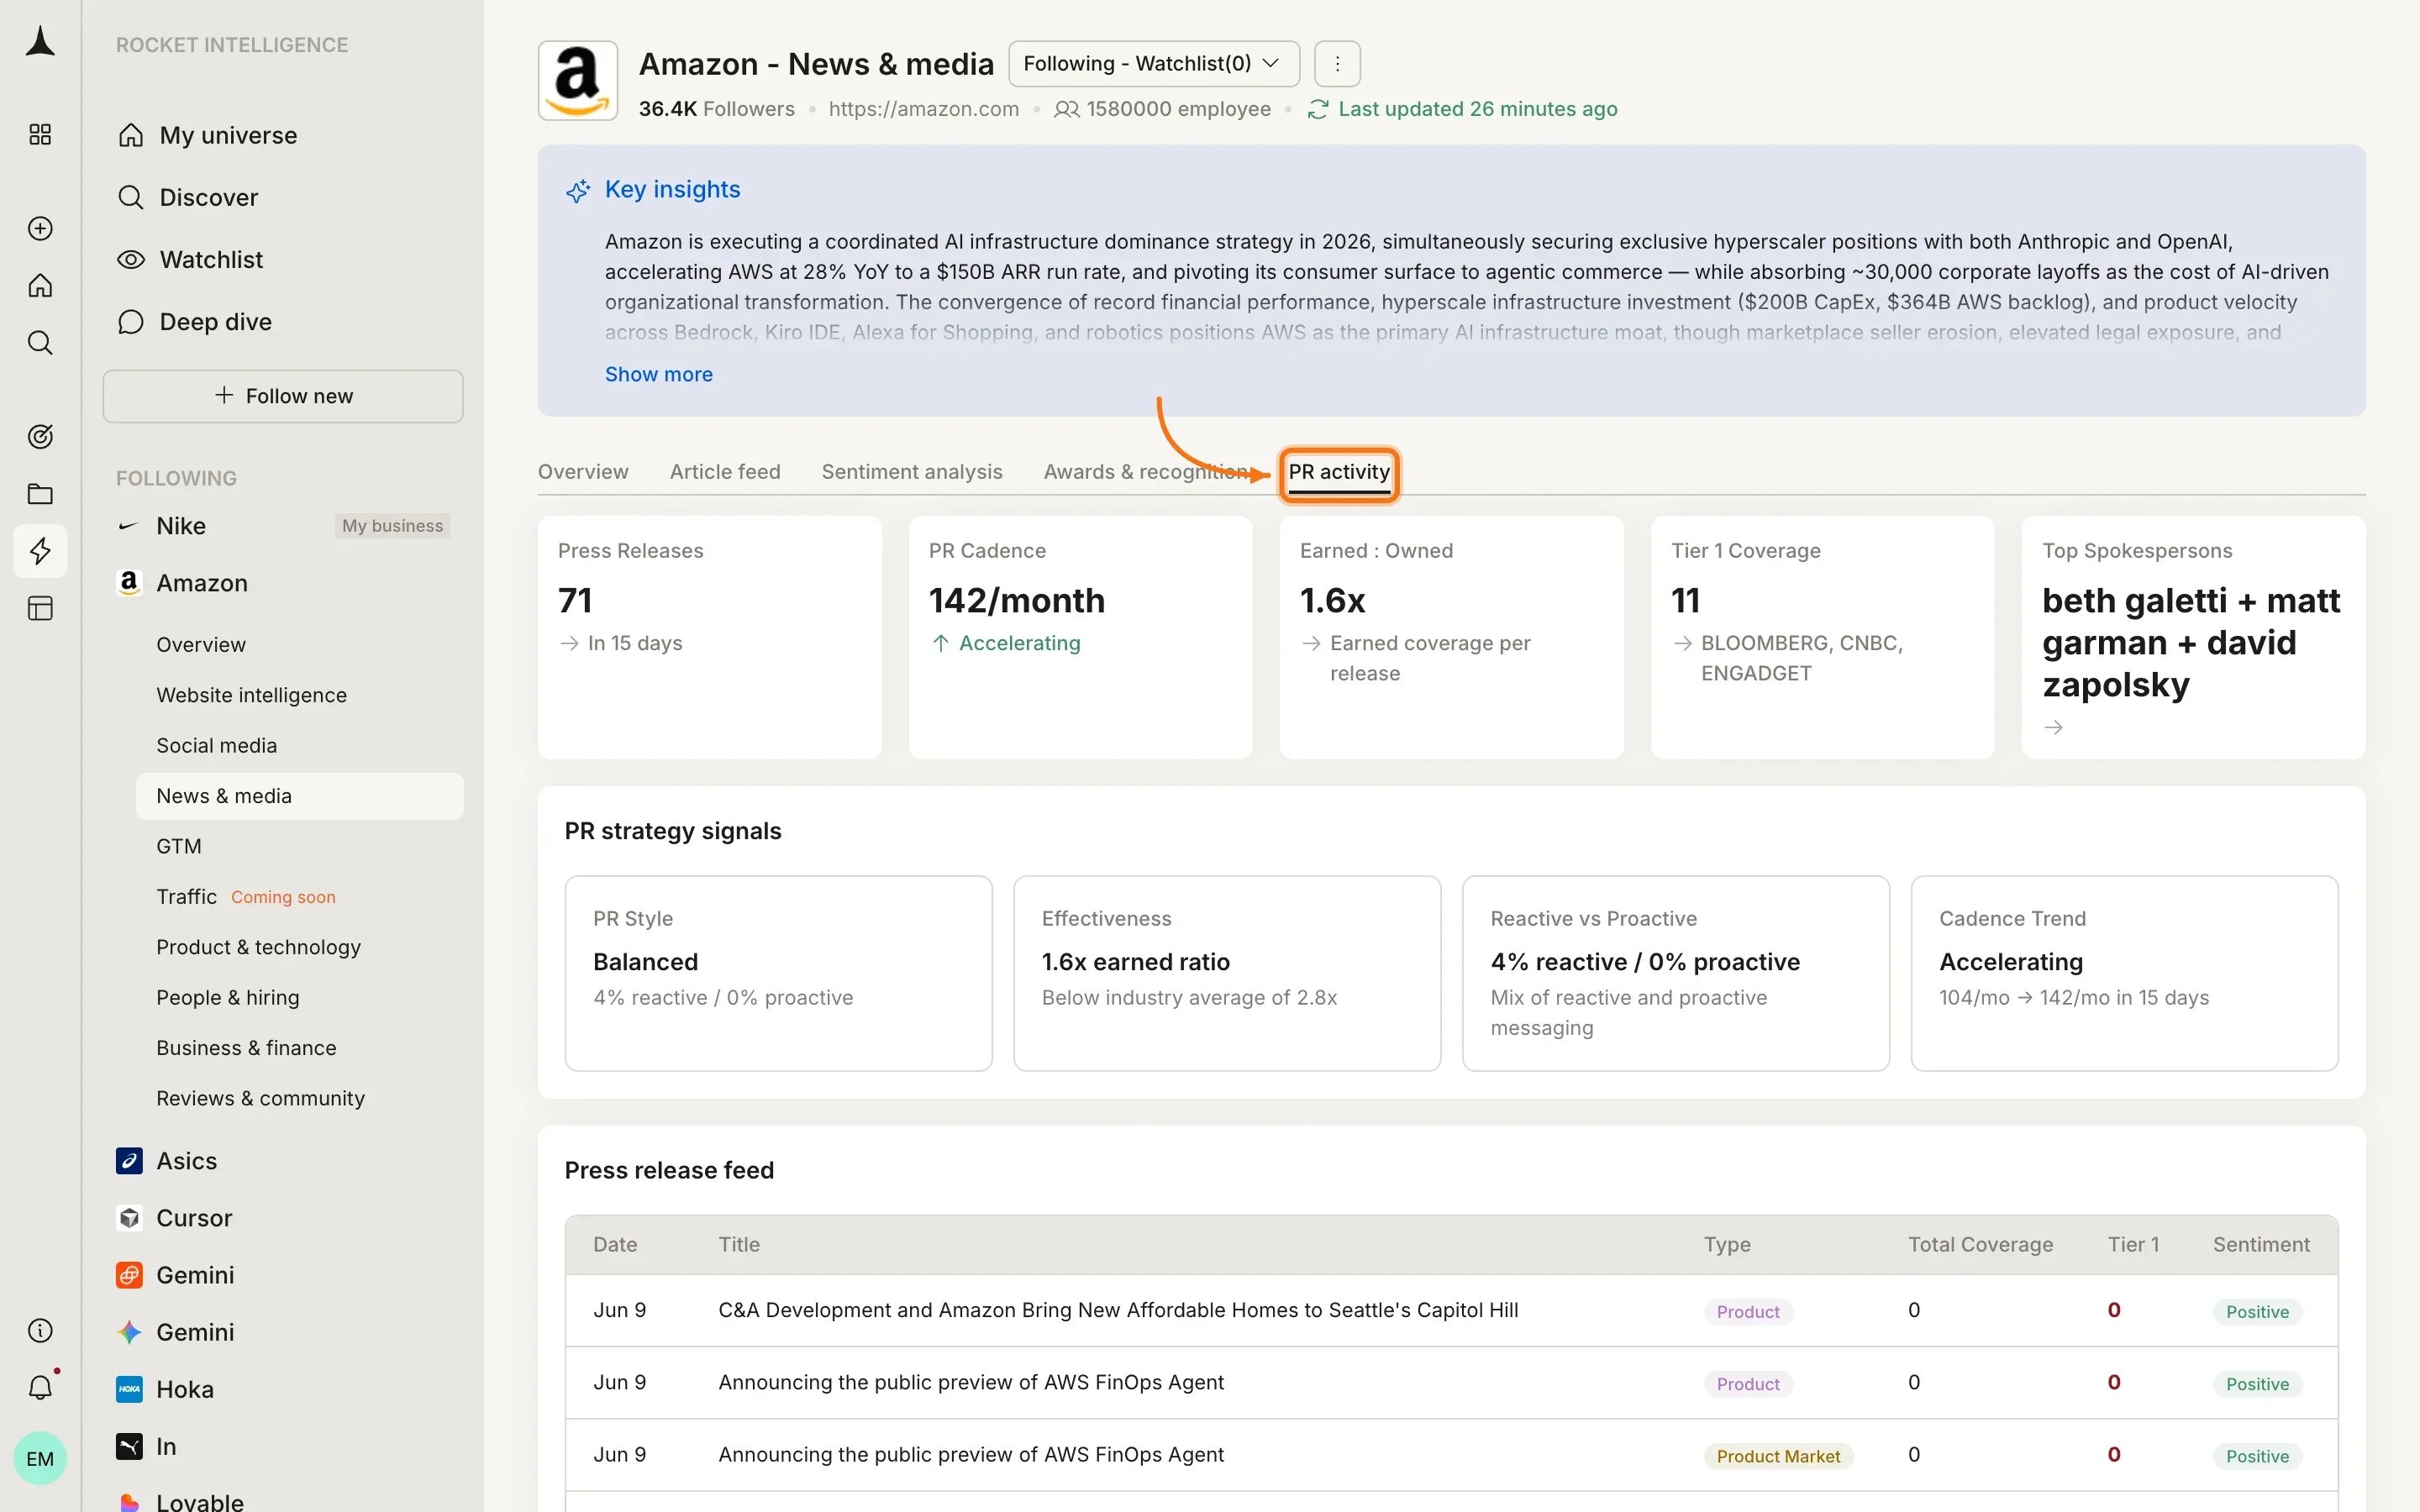Click the orange Gemini logo icon
This screenshot has width=2420, height=1512.
click(129, 1275)
